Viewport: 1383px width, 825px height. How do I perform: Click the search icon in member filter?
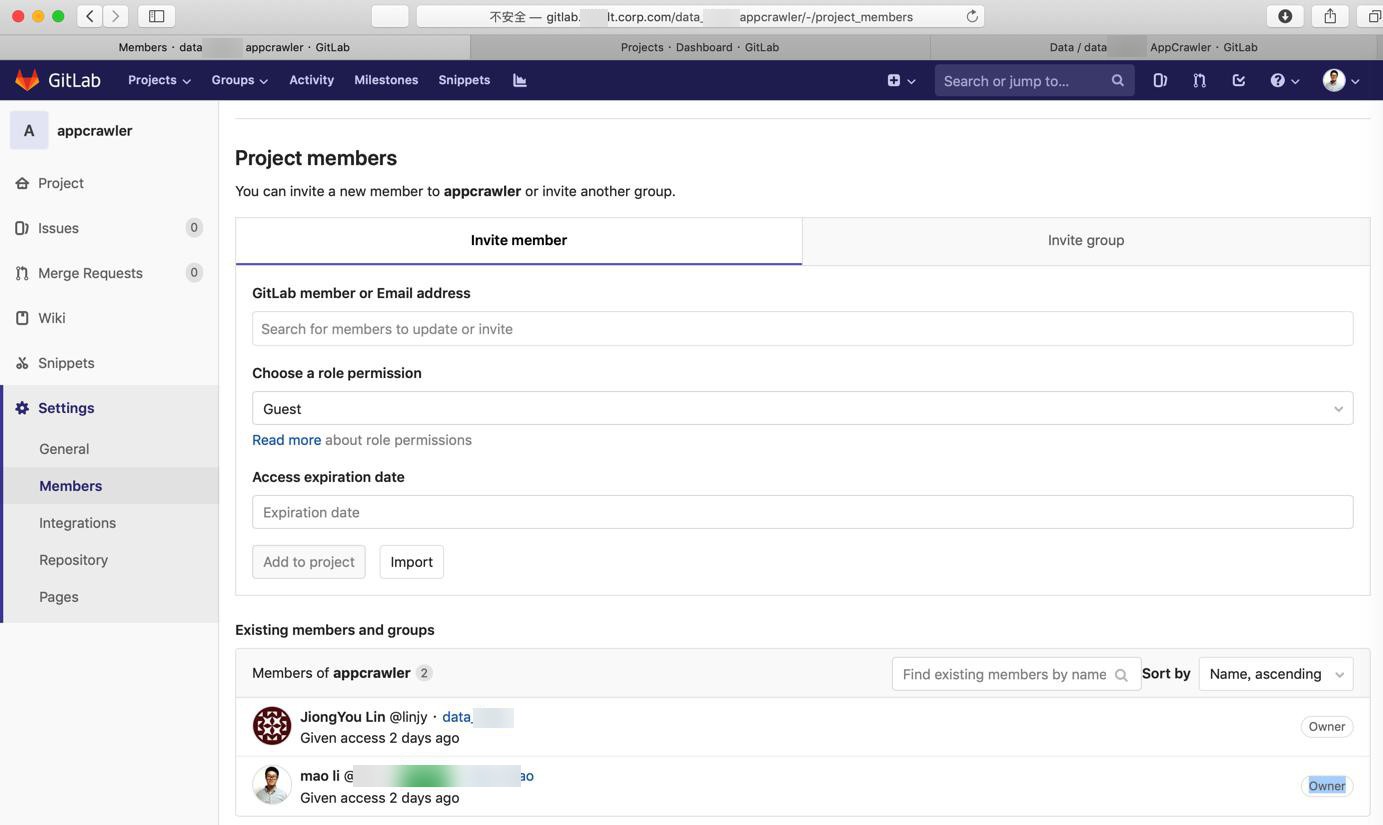point(1121,675)
